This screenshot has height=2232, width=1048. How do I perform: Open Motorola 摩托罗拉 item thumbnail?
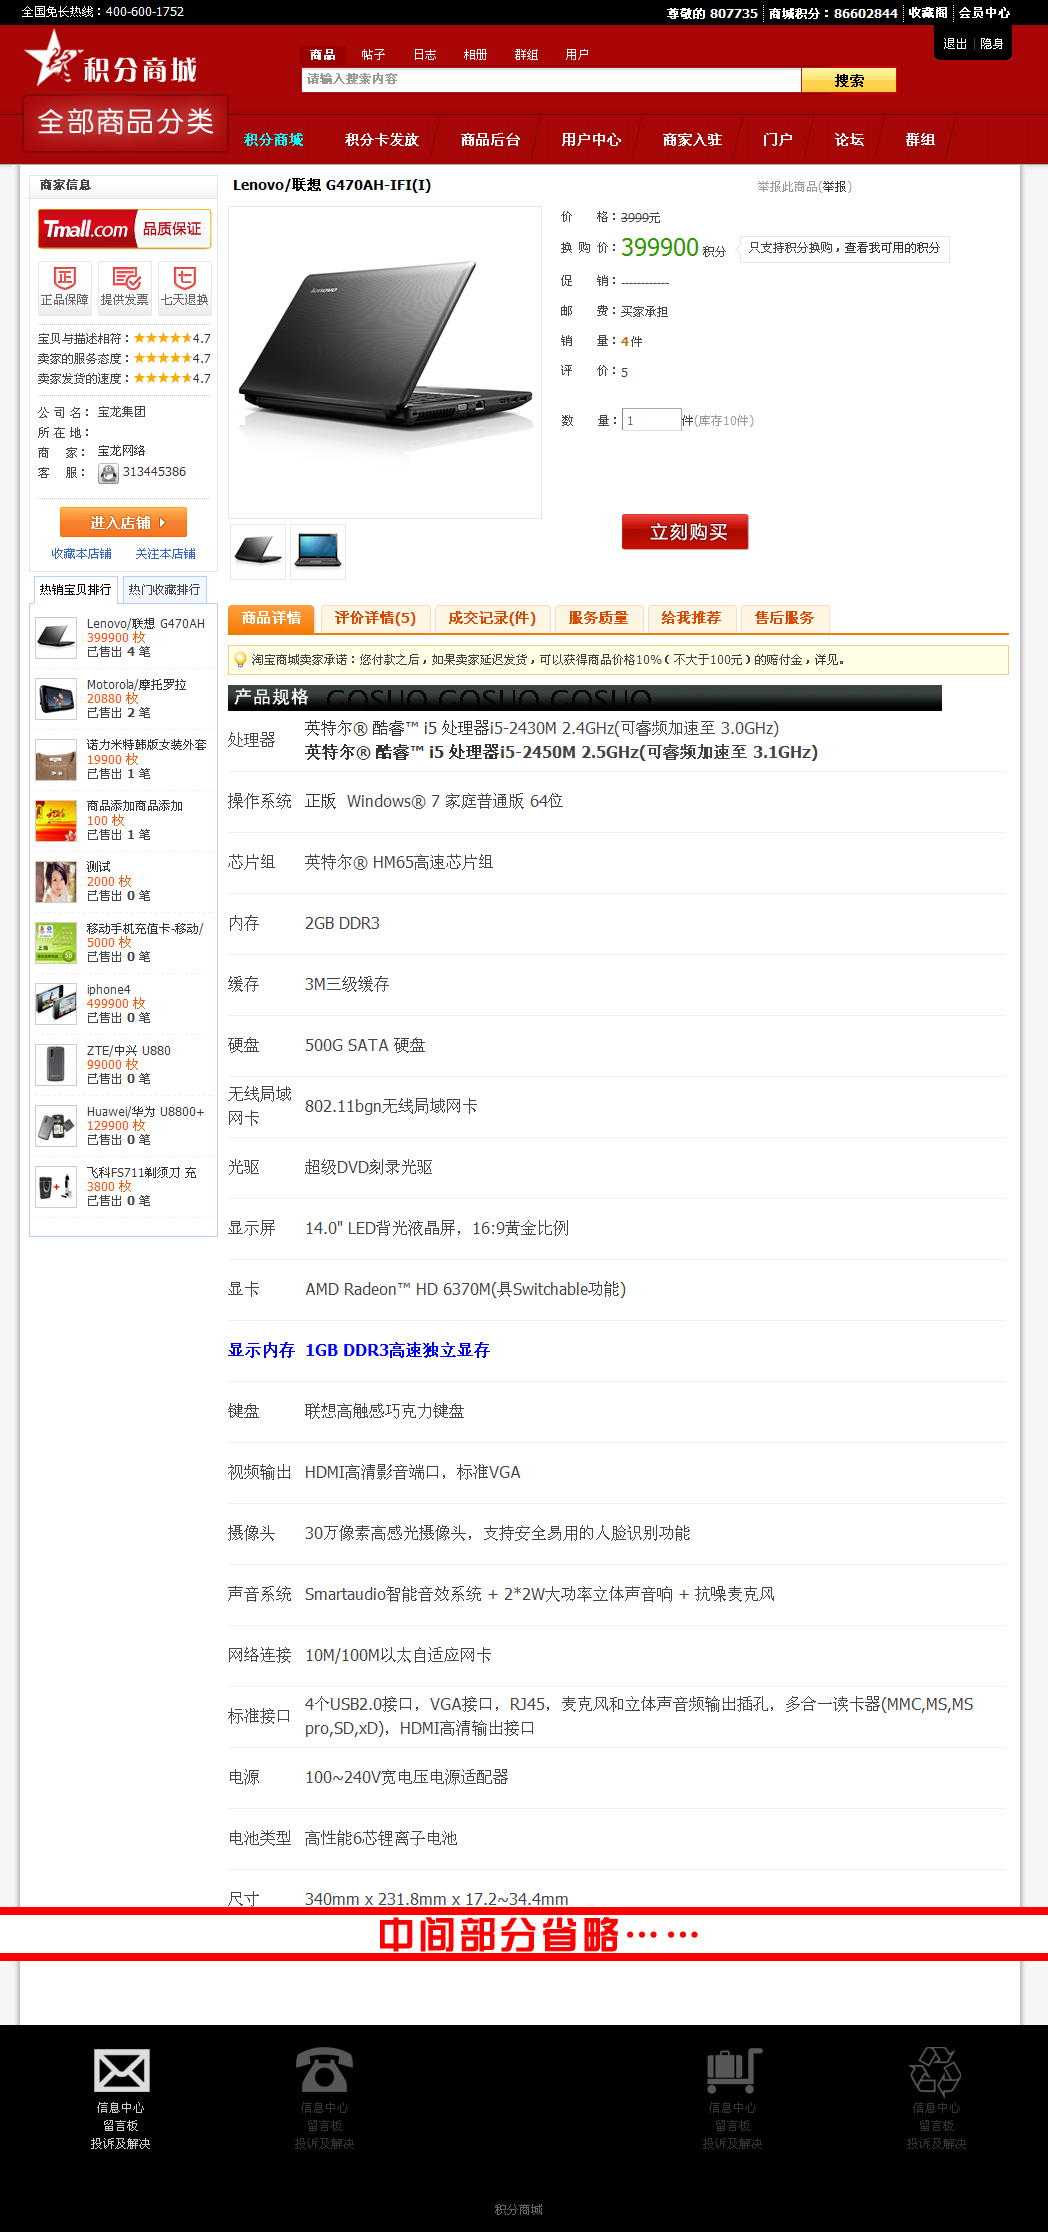click(x=56, y=698)
